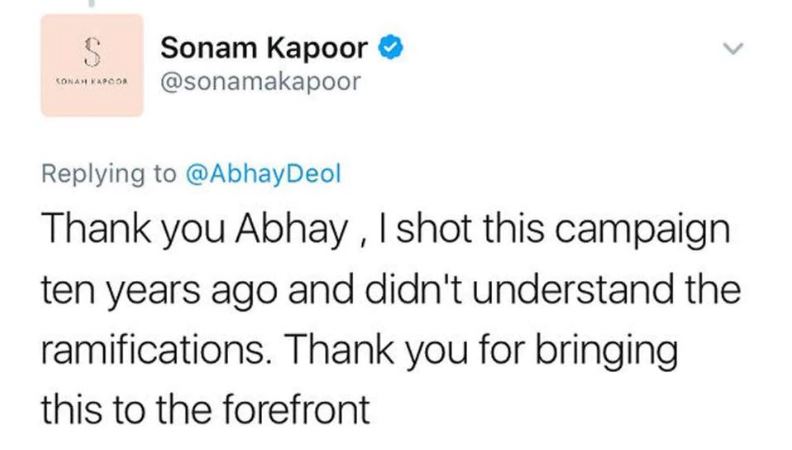Click the word 'campaign' in the tweet
The height and width of the screenshot is (450, 792).
click(642, 231)
